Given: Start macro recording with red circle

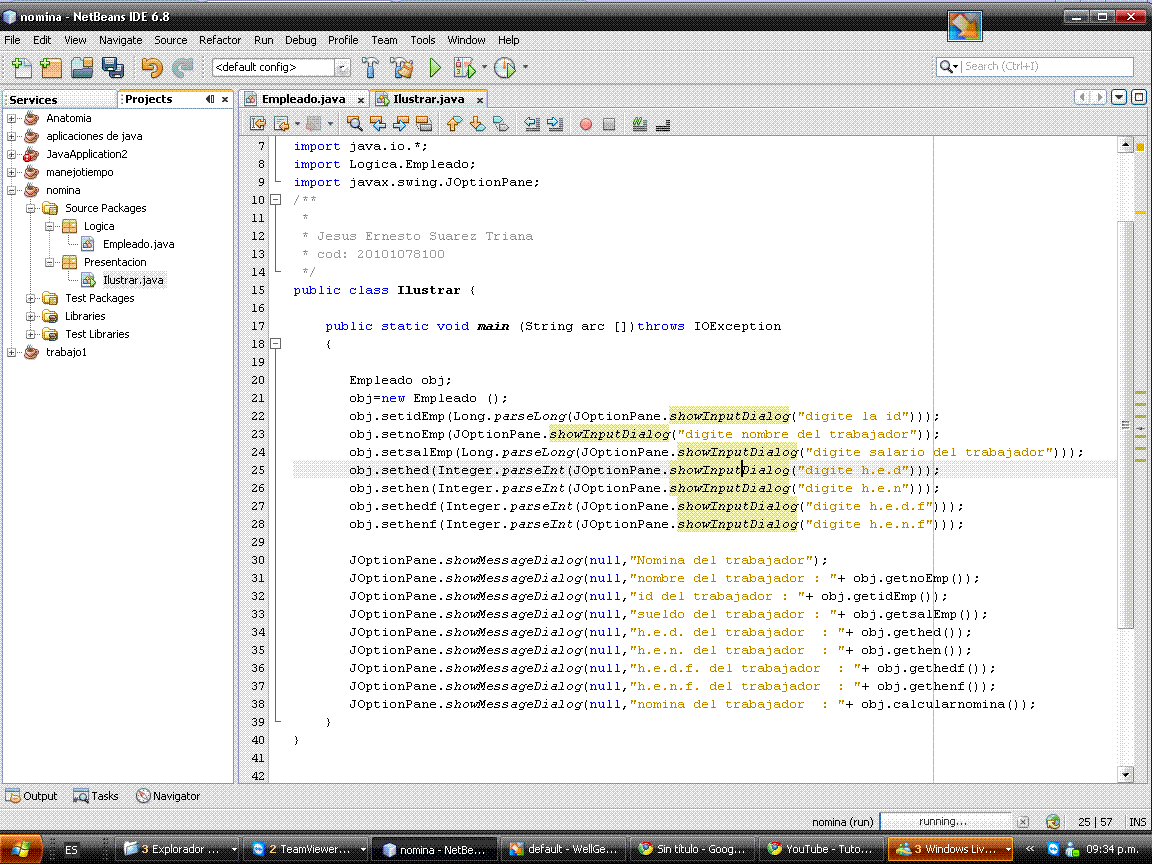Looking at the screenshot, I should (586, 124).
